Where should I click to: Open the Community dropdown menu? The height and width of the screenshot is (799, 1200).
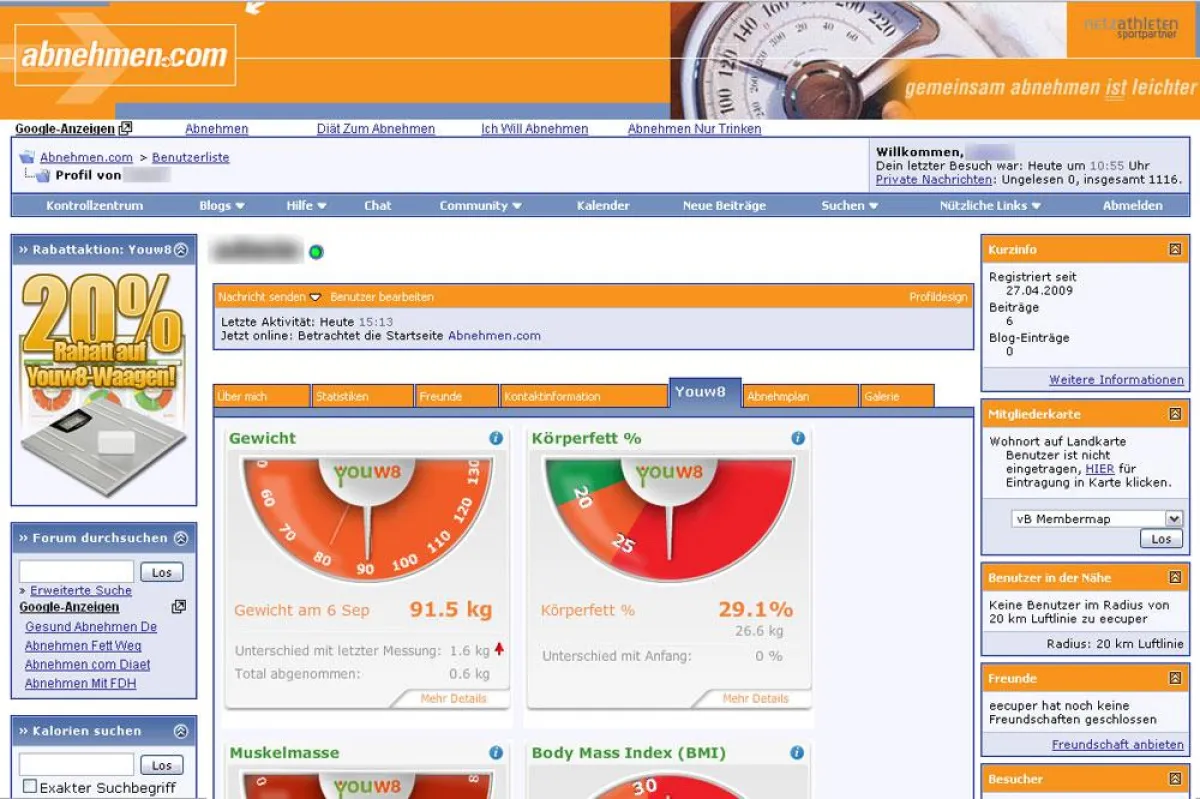[481, 205]
